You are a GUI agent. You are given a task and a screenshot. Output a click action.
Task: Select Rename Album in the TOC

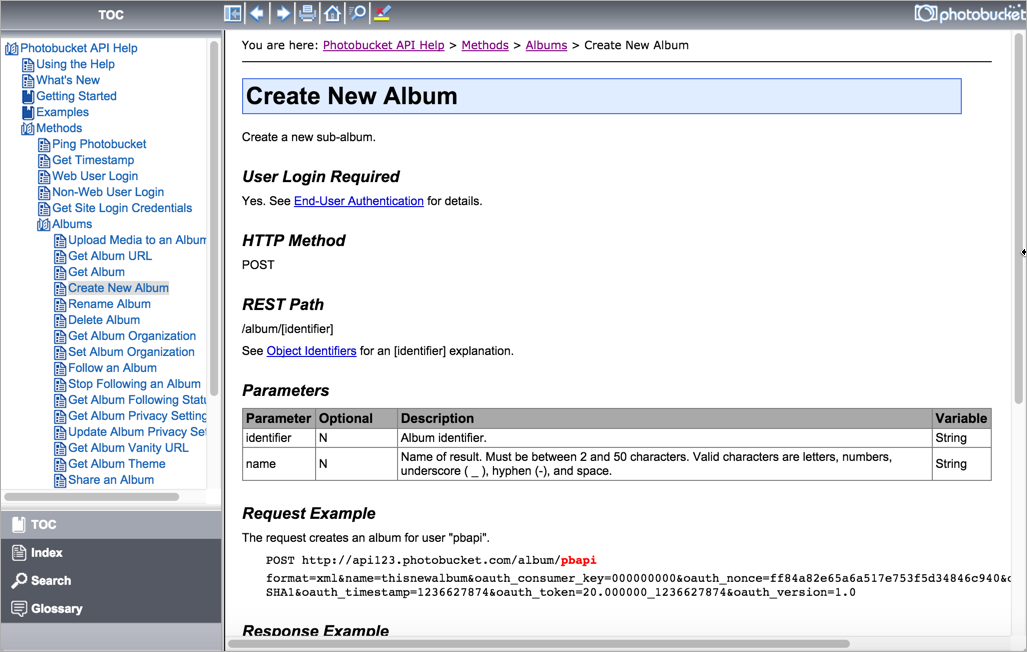pyautogui.click(x=109, y=304)
